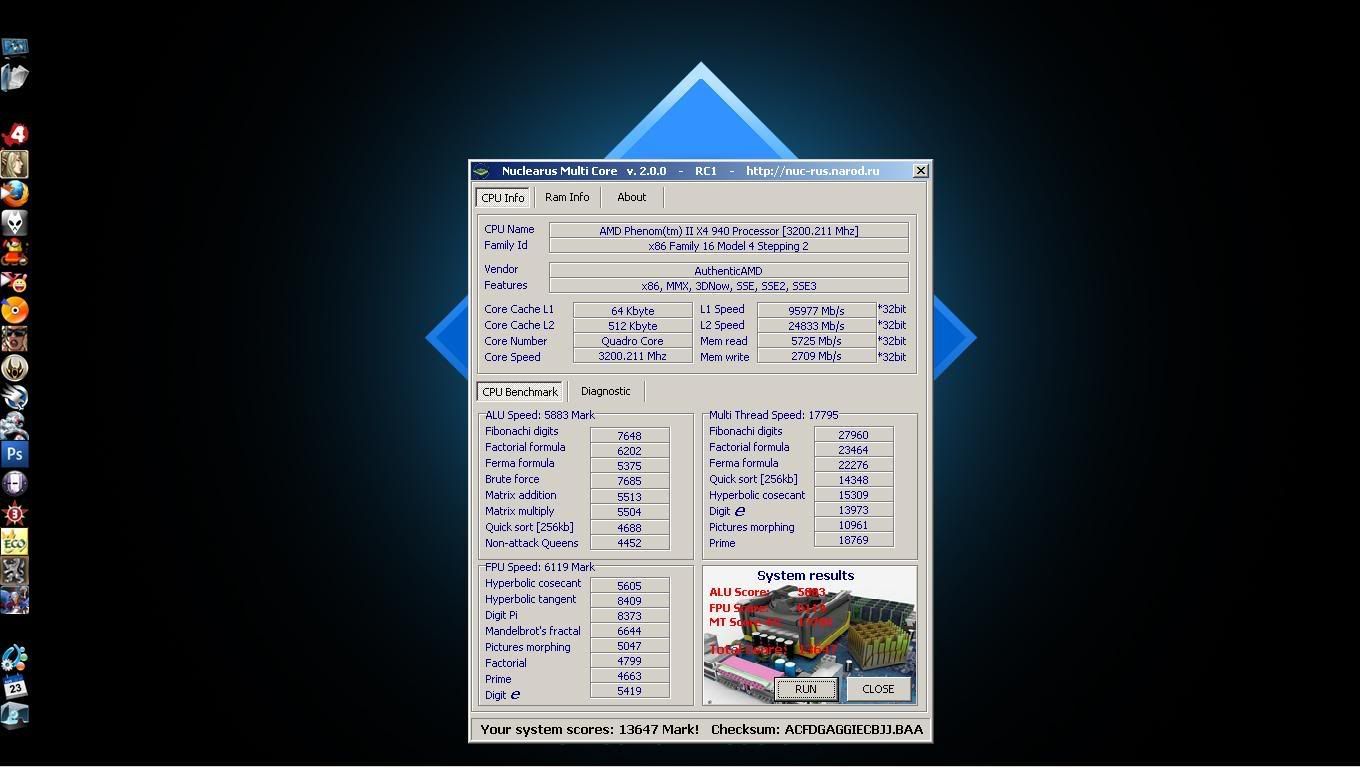
Task: Click the Matrix multiply score 5504
Action: (x=629, y=512)
